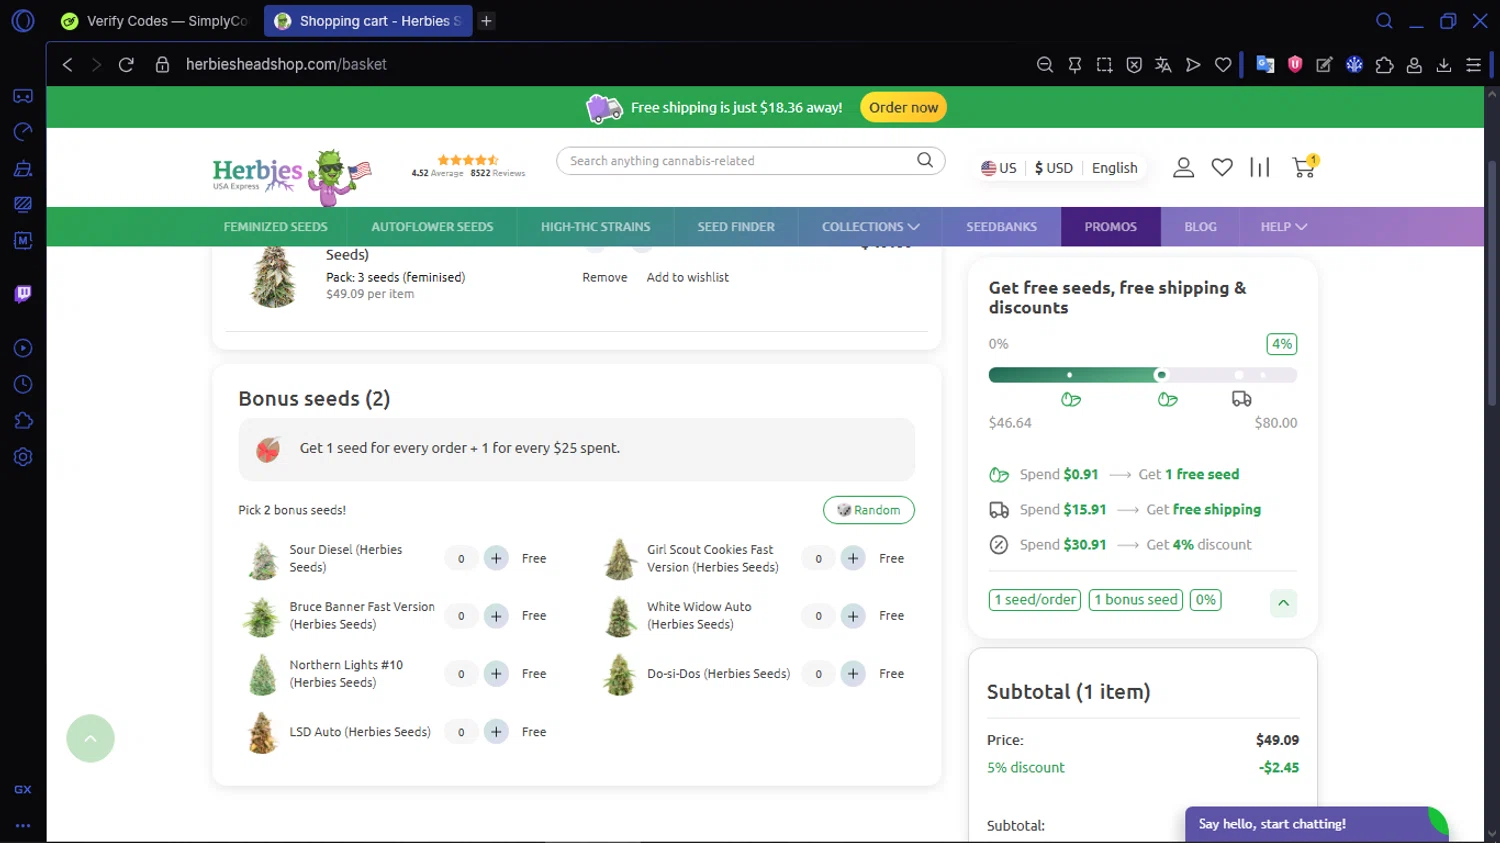Click the 4.52 average rating stars
This screenshot has height=843, width=1500.
pos(467,160)
